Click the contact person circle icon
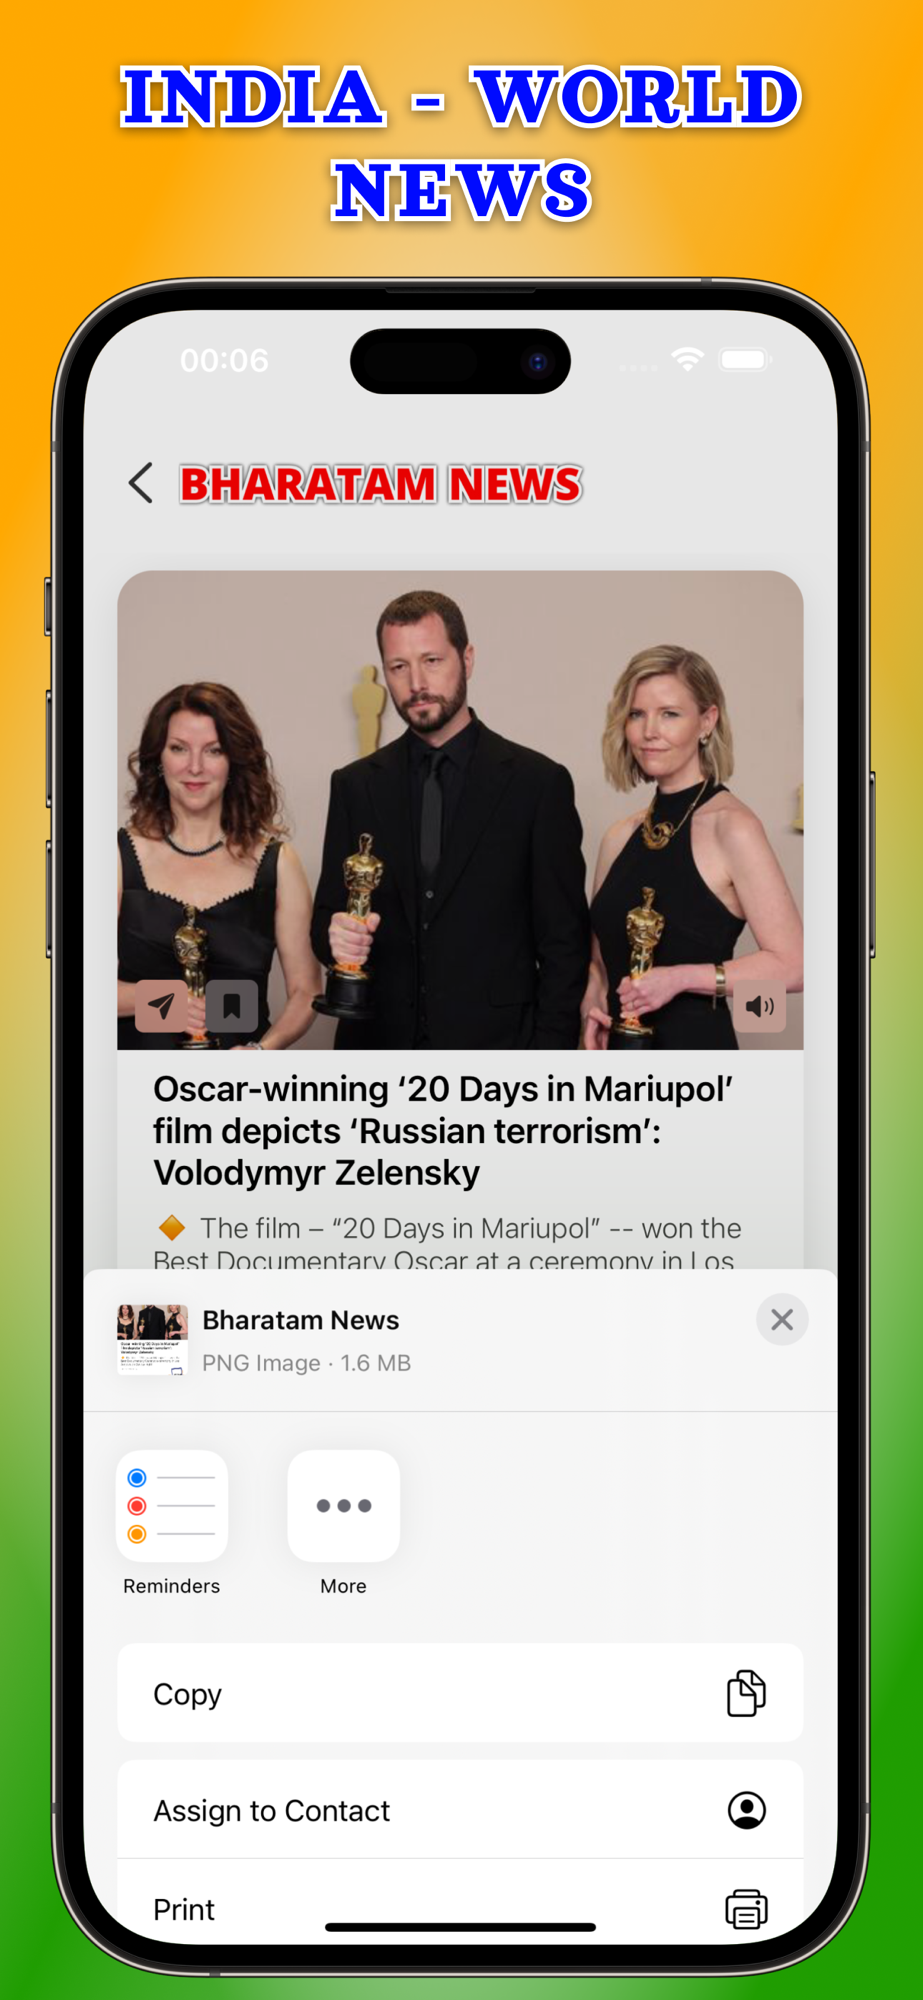This screenshot has width=923, height=2000. [746, 1810]
